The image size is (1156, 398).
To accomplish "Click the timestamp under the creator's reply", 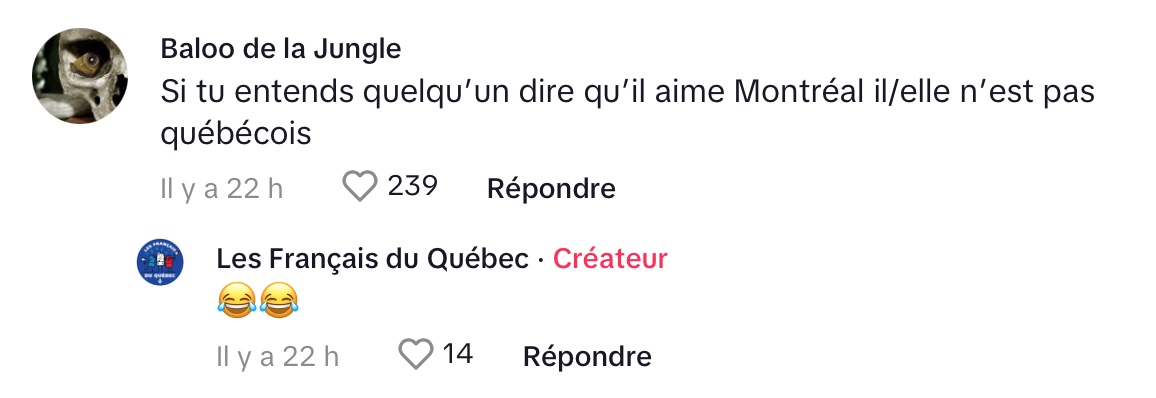I will [278, 357].
